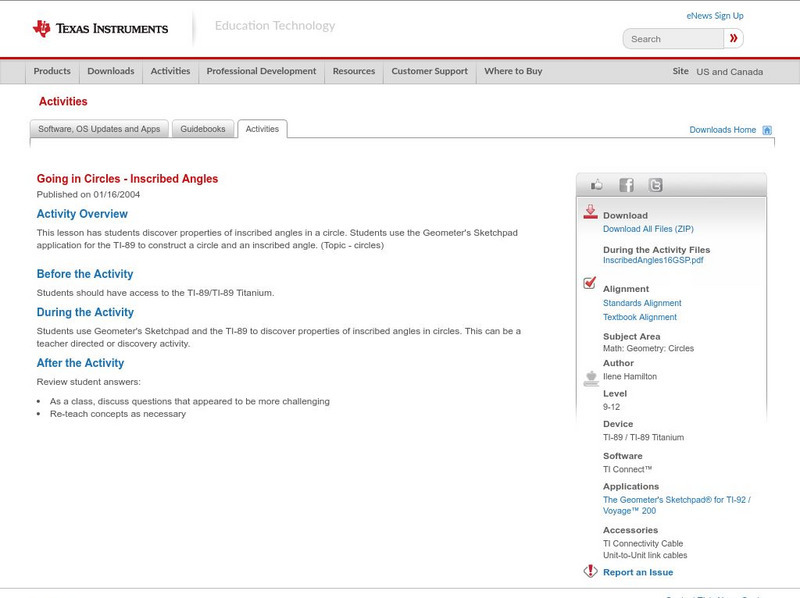This screenshot has width=800, height=598.
Task: Click inside the Search input field
Action: click(x=674, y=39)
